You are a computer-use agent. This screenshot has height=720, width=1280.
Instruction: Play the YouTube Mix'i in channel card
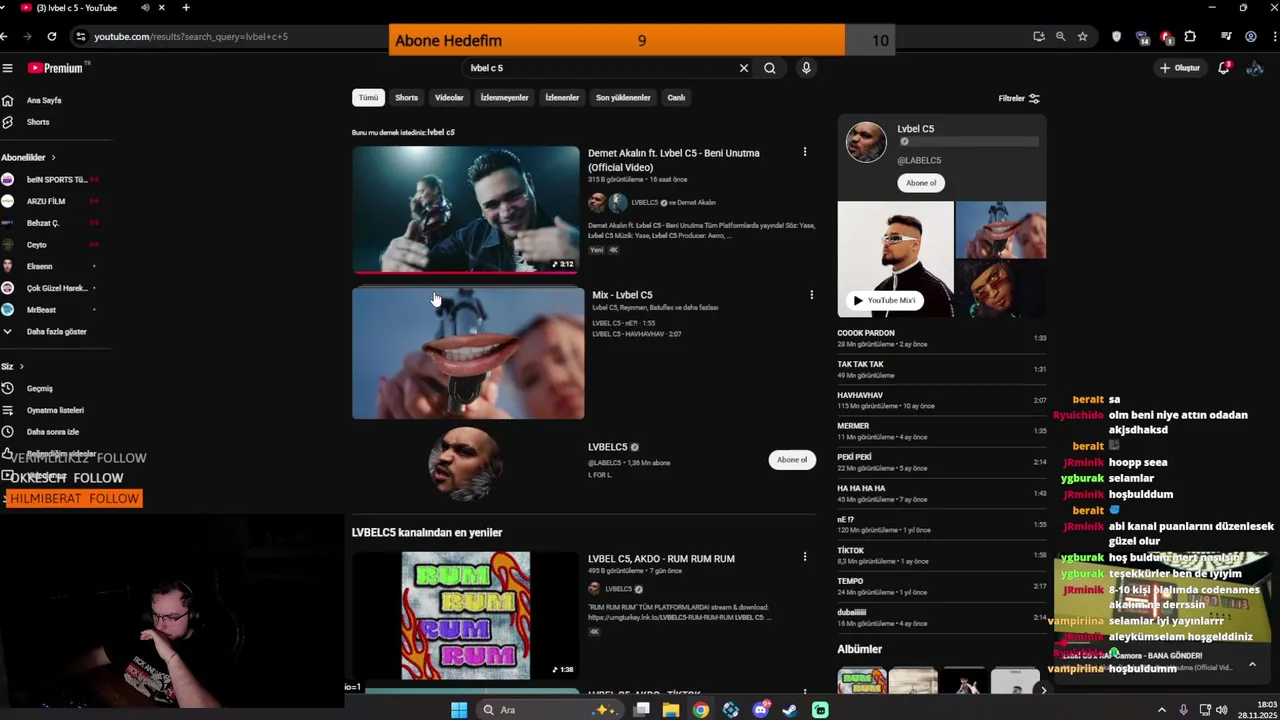pos(884,300)
